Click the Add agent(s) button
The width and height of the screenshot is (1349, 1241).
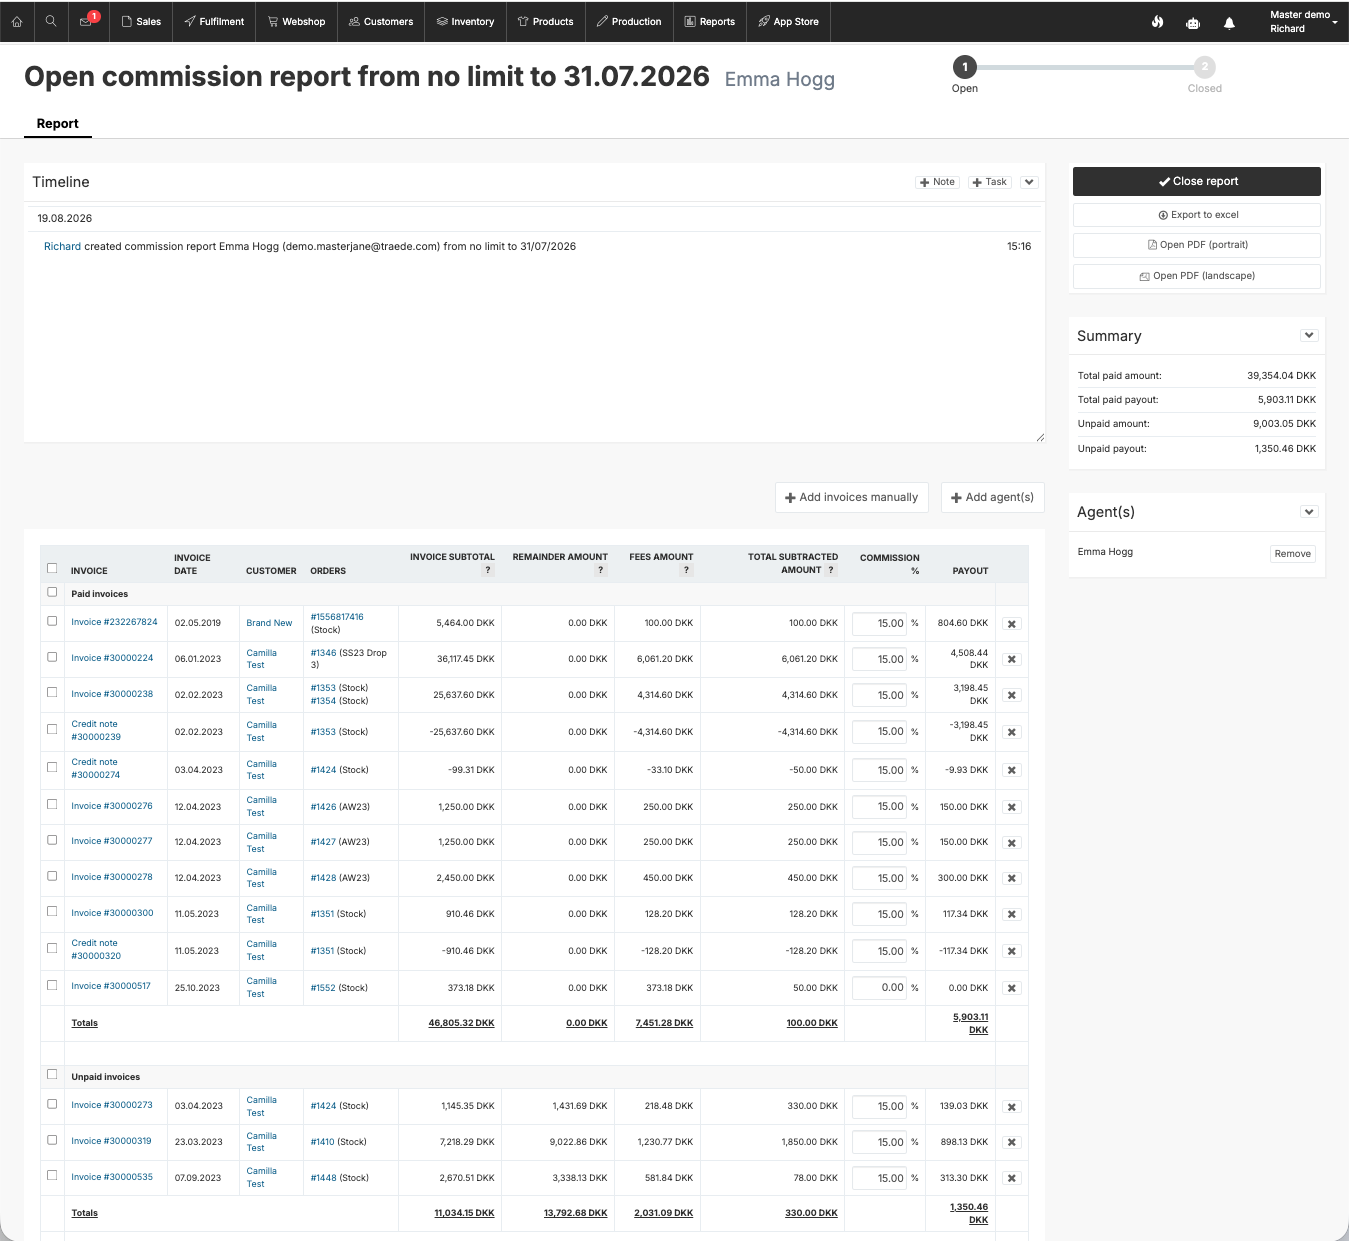click(x=992, y=497)
